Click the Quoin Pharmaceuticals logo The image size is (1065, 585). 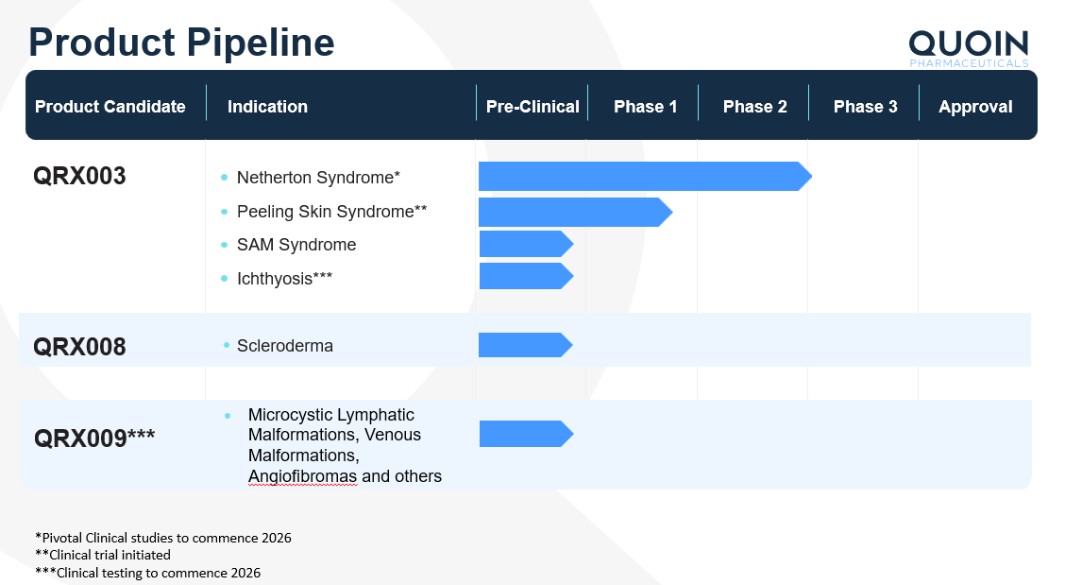pos(968,47)
